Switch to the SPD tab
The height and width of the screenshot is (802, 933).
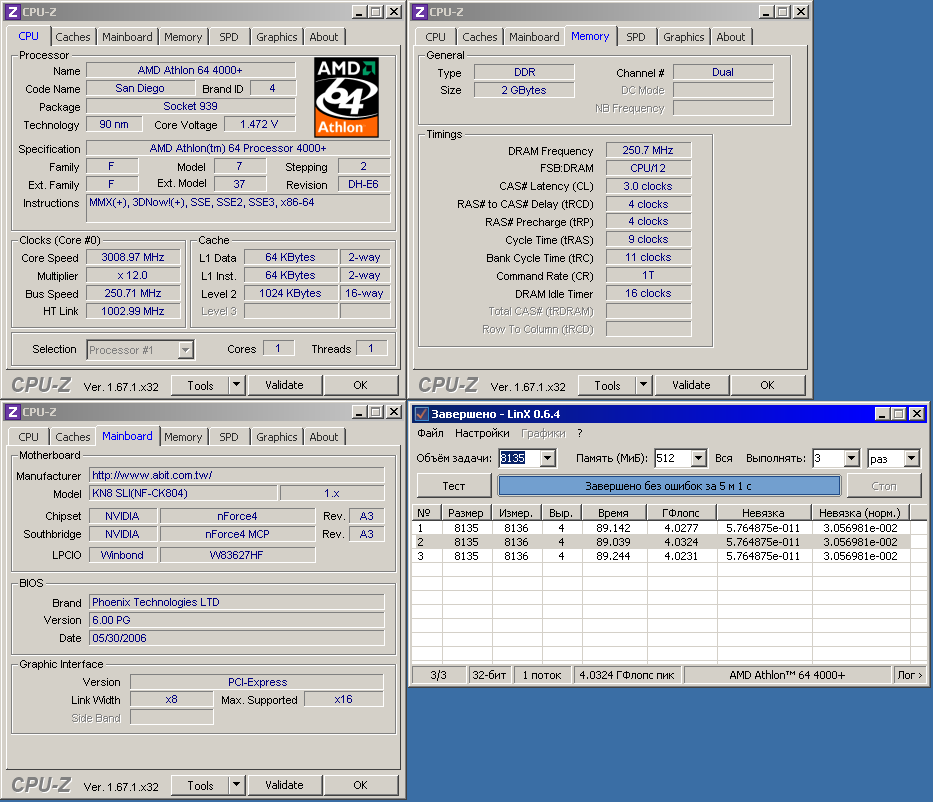229,36
